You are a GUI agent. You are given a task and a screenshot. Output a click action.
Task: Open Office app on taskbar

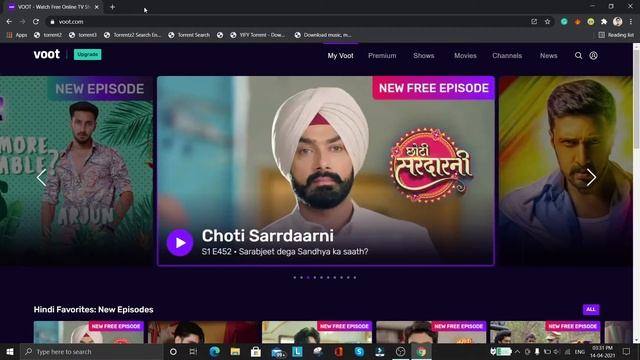pyautogui.click(x=338, y=351)
